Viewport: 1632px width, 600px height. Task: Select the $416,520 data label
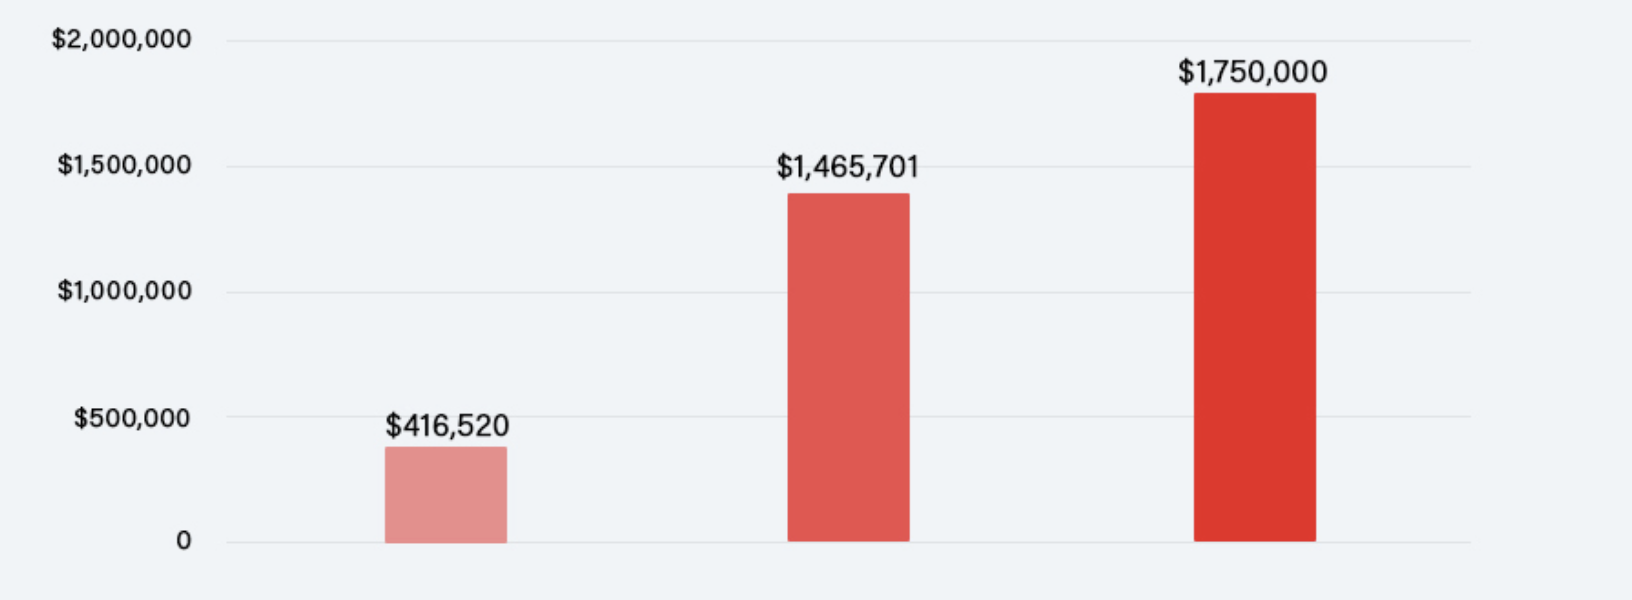pos(447,426)
